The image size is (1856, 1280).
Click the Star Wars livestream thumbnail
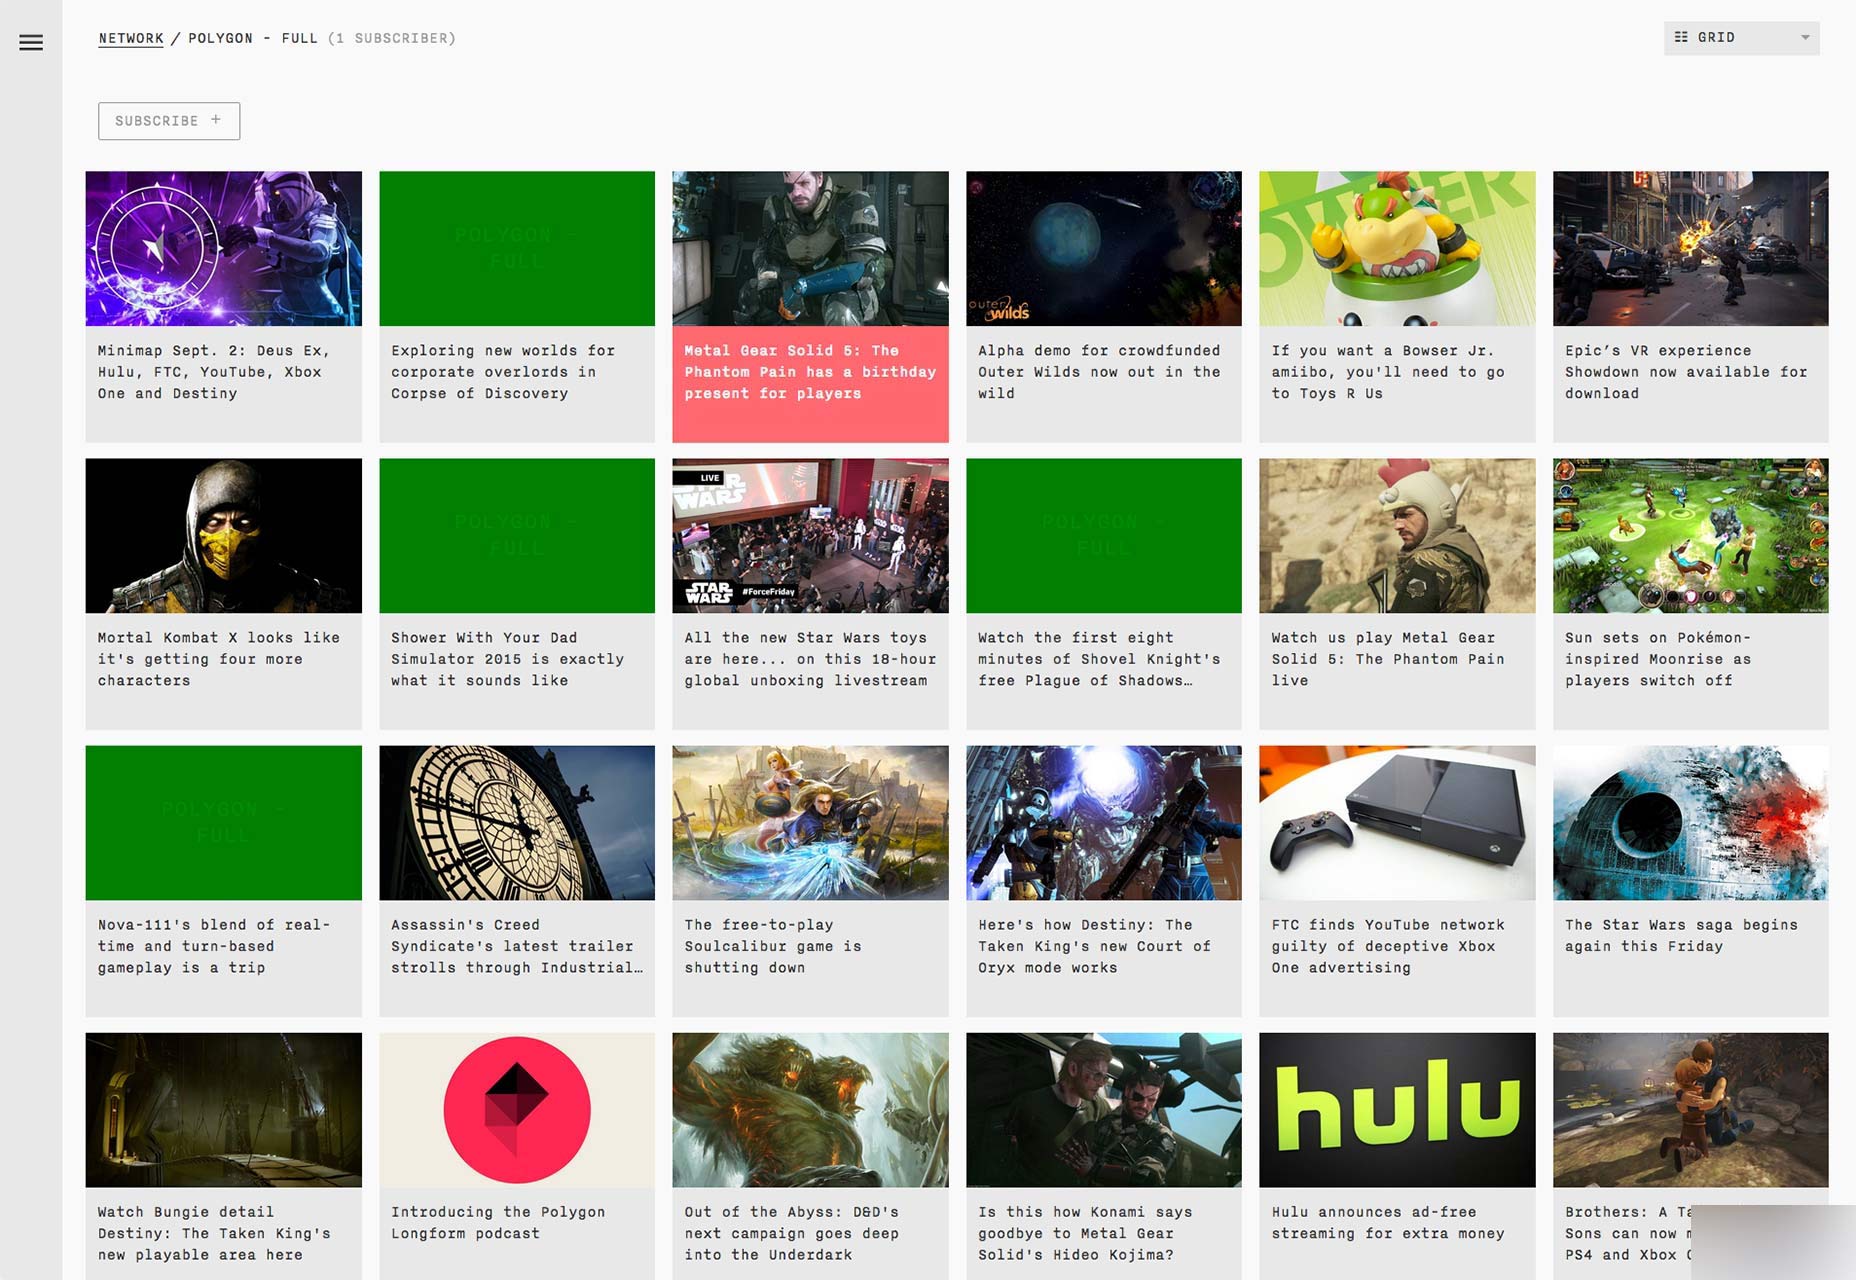(x=810, y=536)
